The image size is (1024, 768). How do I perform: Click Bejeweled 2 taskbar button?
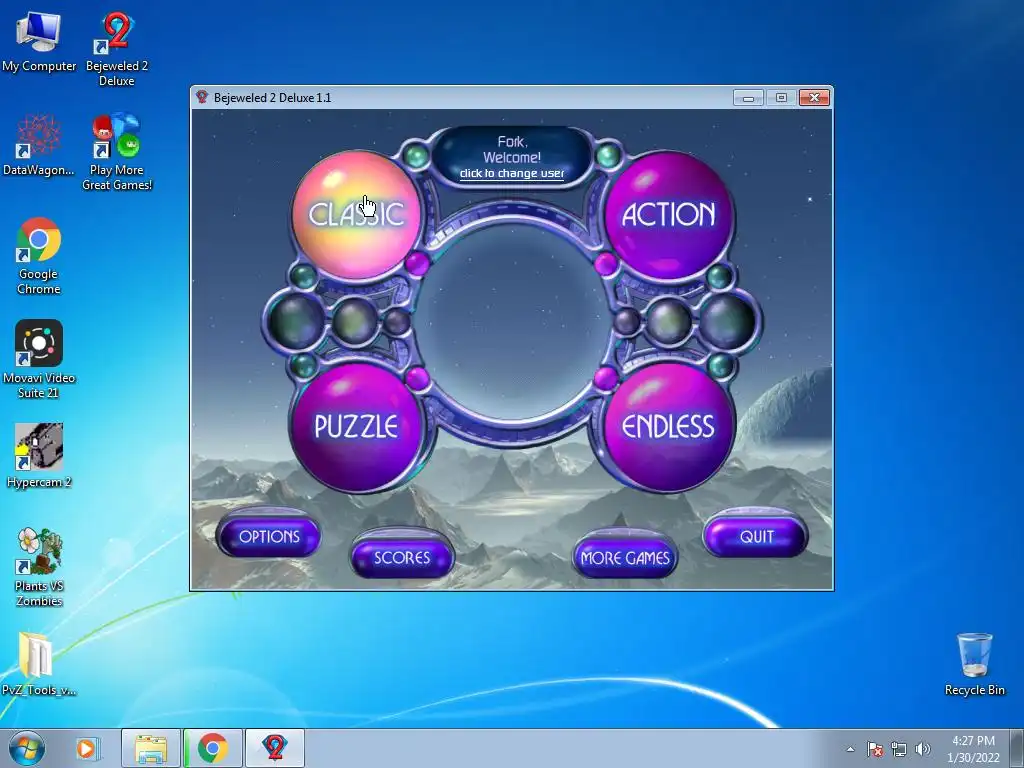pos(275,748)
